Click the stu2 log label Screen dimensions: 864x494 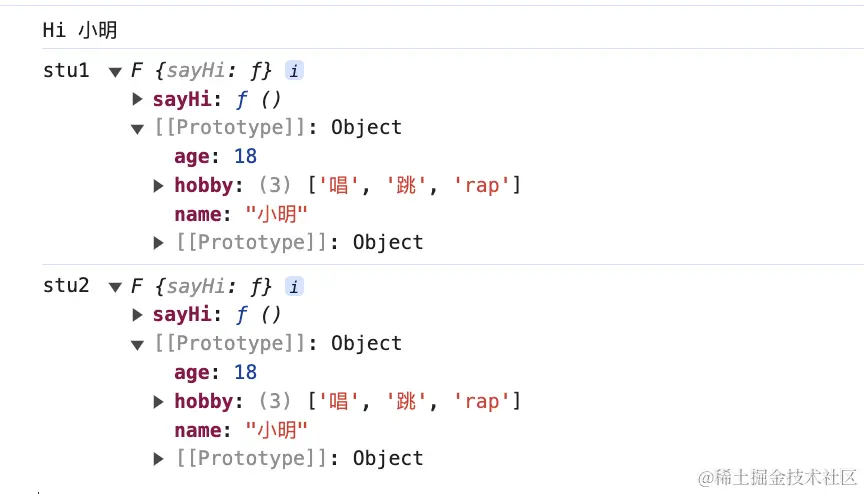[x=66, y=286]
